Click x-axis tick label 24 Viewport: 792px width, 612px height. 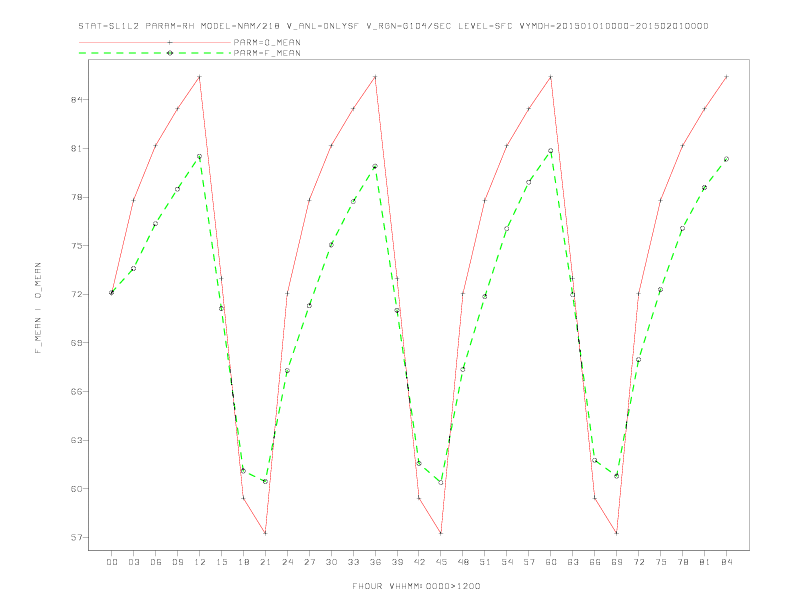coord(287,562)
